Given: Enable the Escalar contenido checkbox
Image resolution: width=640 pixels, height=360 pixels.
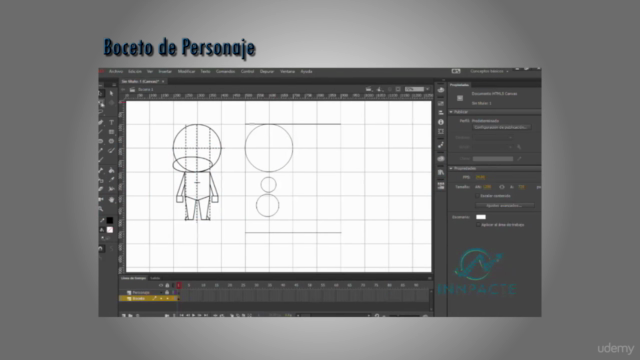Looking at the screenshot, I should tap(477, 196).
